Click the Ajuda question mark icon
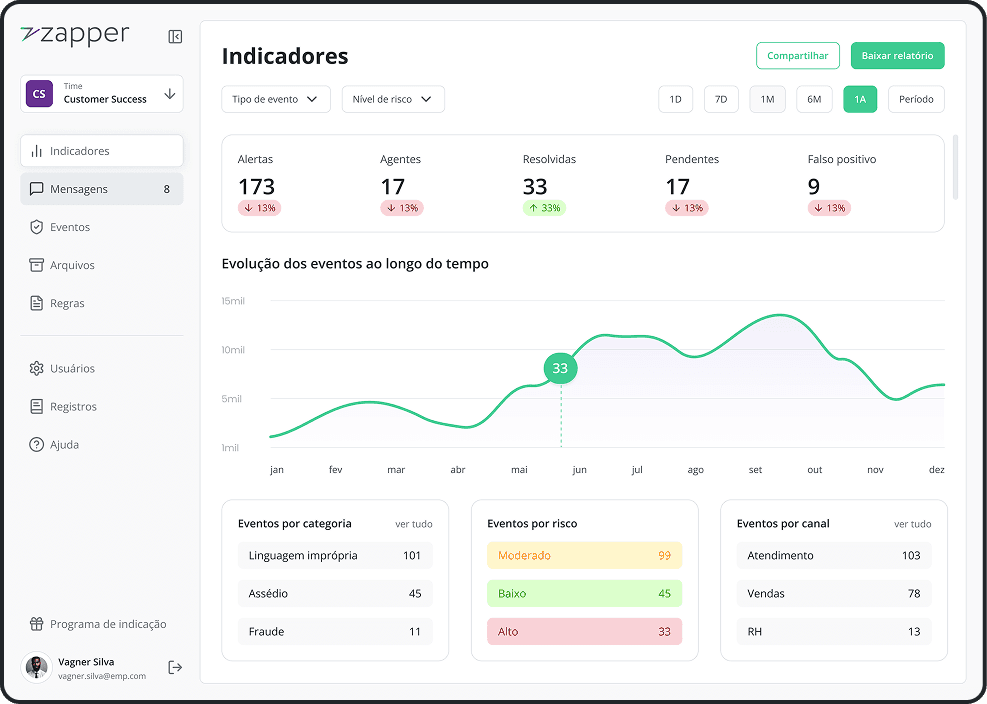 (37, 445)
